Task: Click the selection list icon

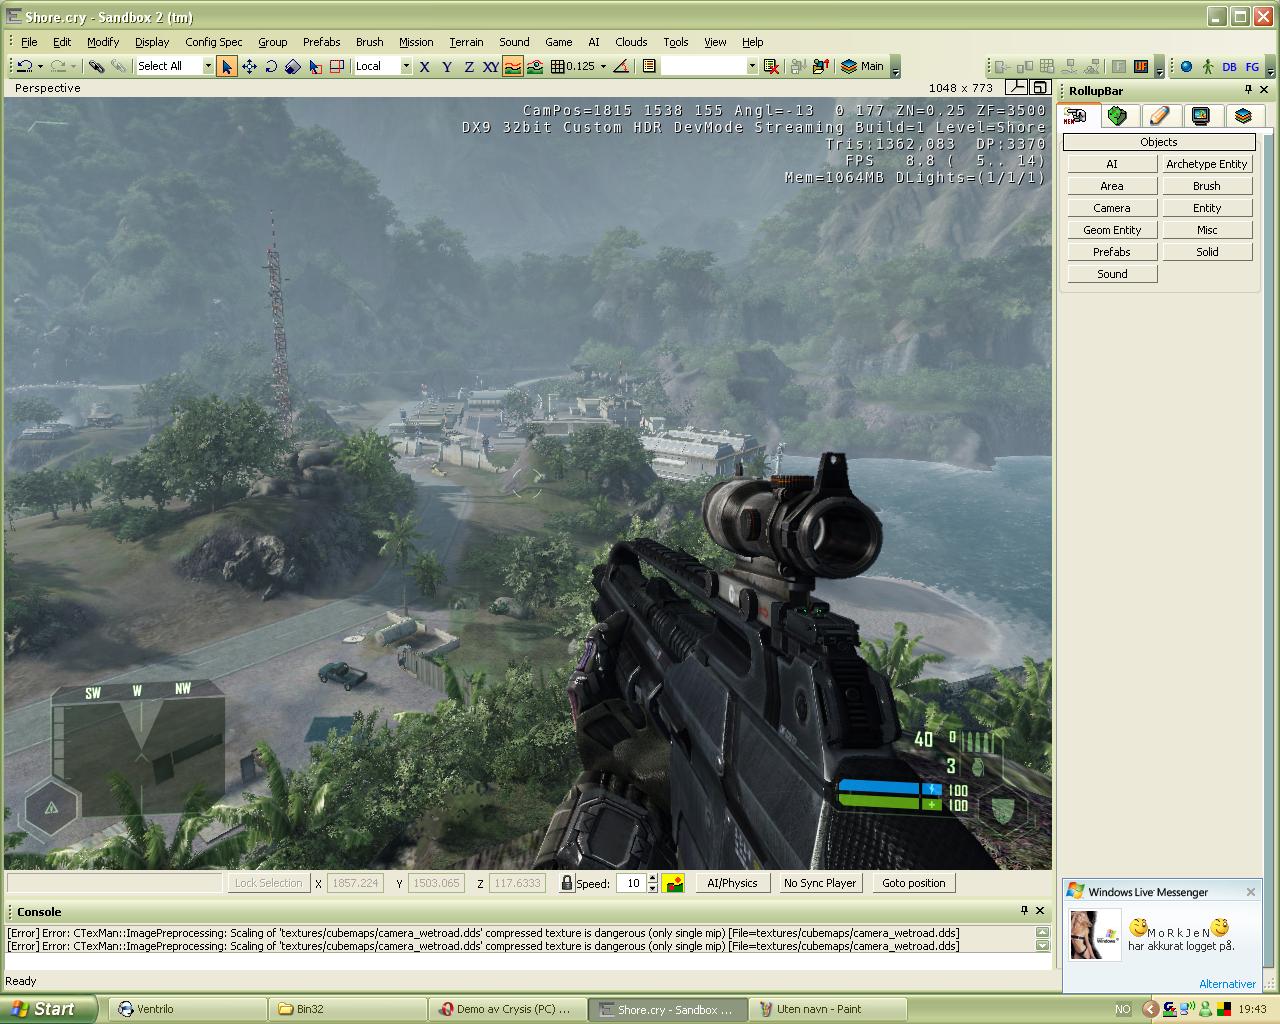Action: click(648, 66)
